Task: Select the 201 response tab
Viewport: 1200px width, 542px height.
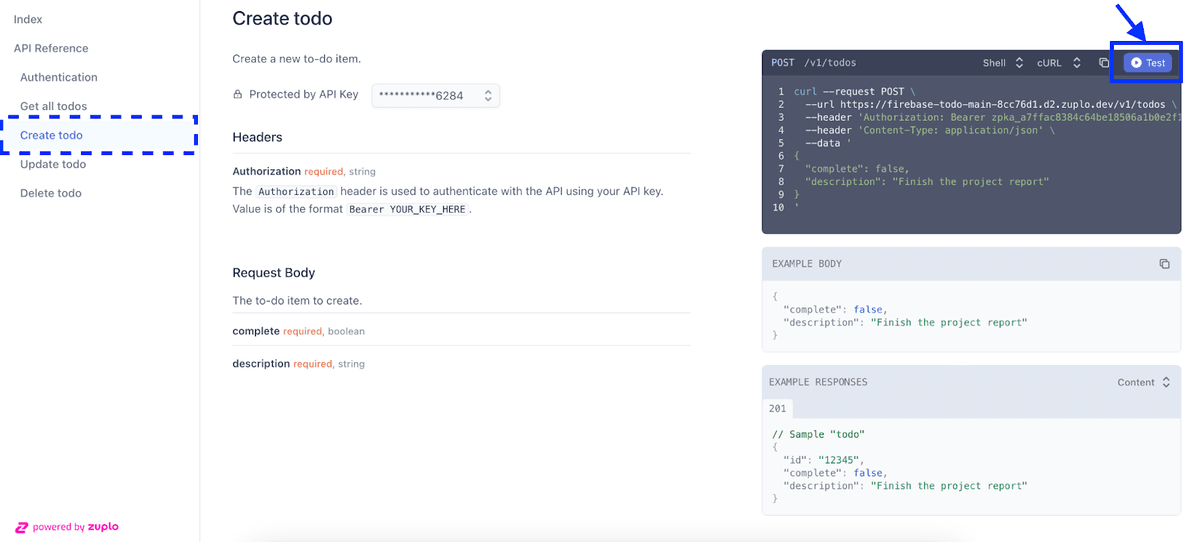Action: (x=777, y=408)
